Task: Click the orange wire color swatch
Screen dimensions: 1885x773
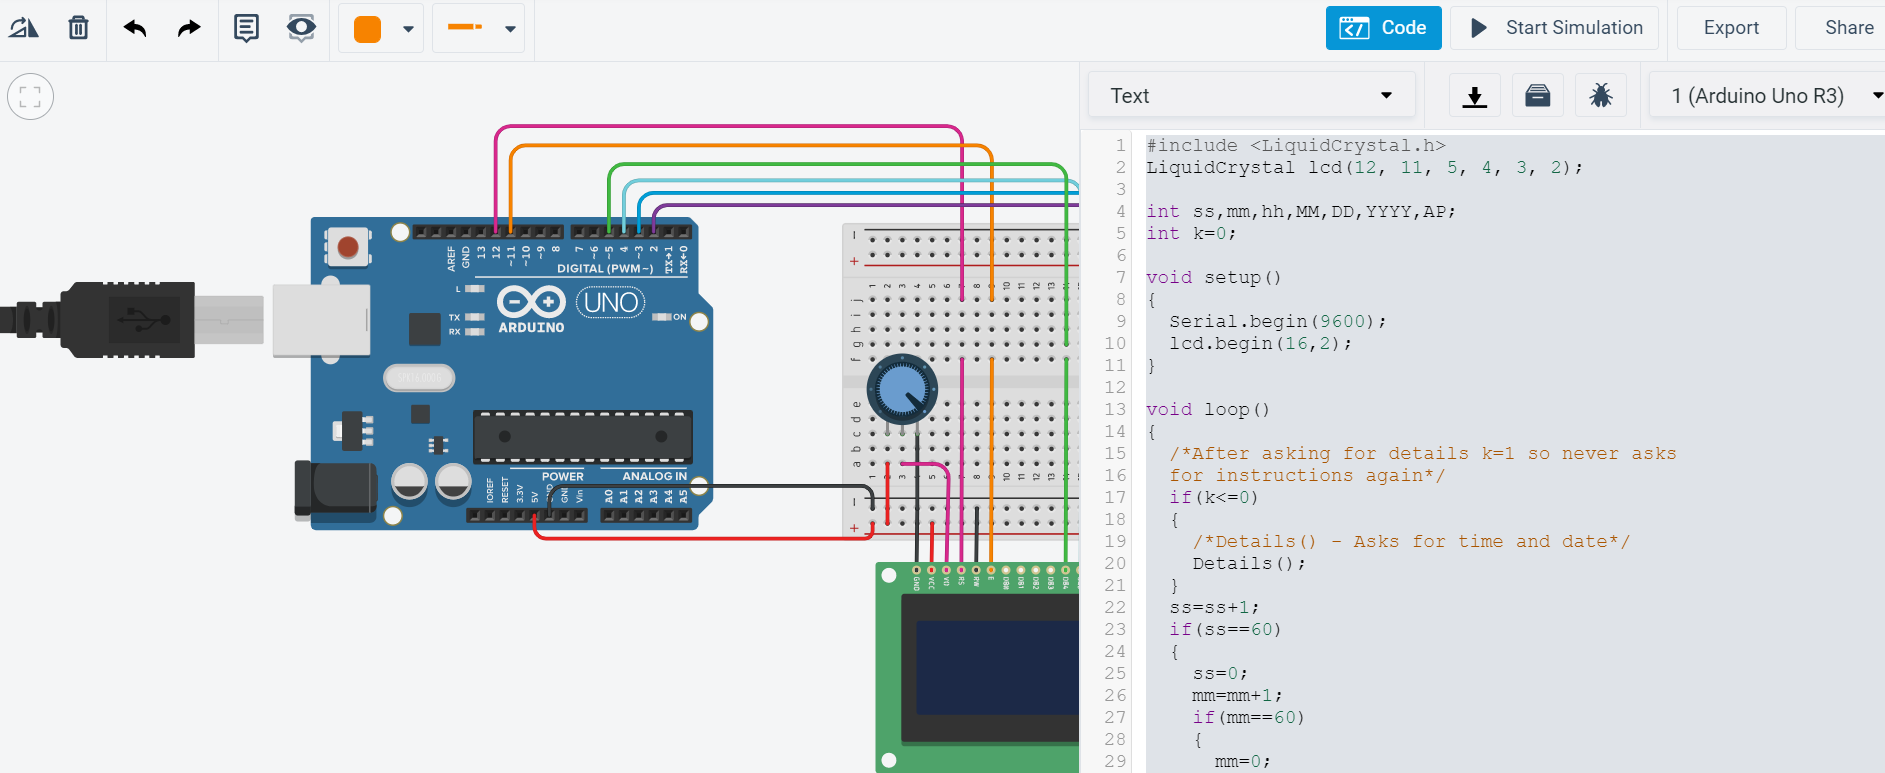Action: click(368, 29)
